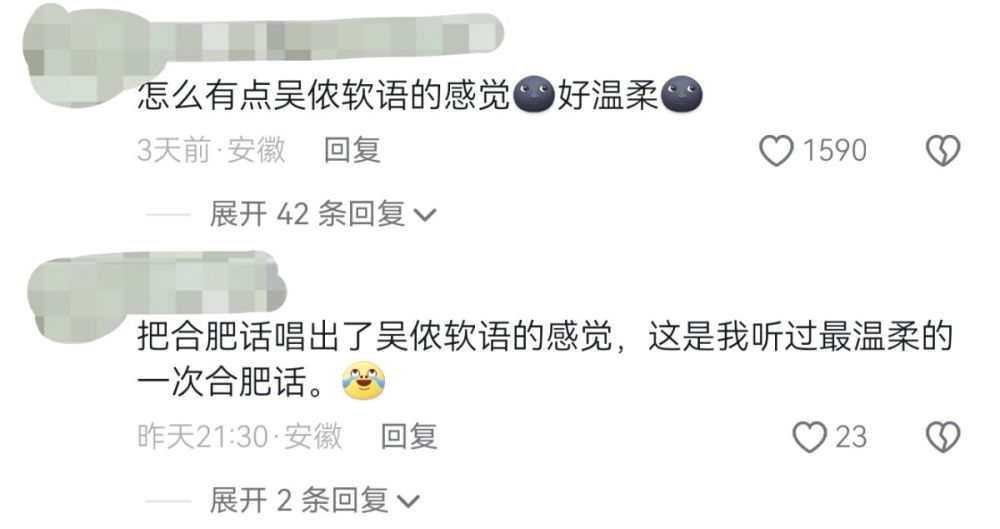This screenshot has width=1000, height=529.
Task: Click the chevron next to 2 条回复
Action: [408, 501]
